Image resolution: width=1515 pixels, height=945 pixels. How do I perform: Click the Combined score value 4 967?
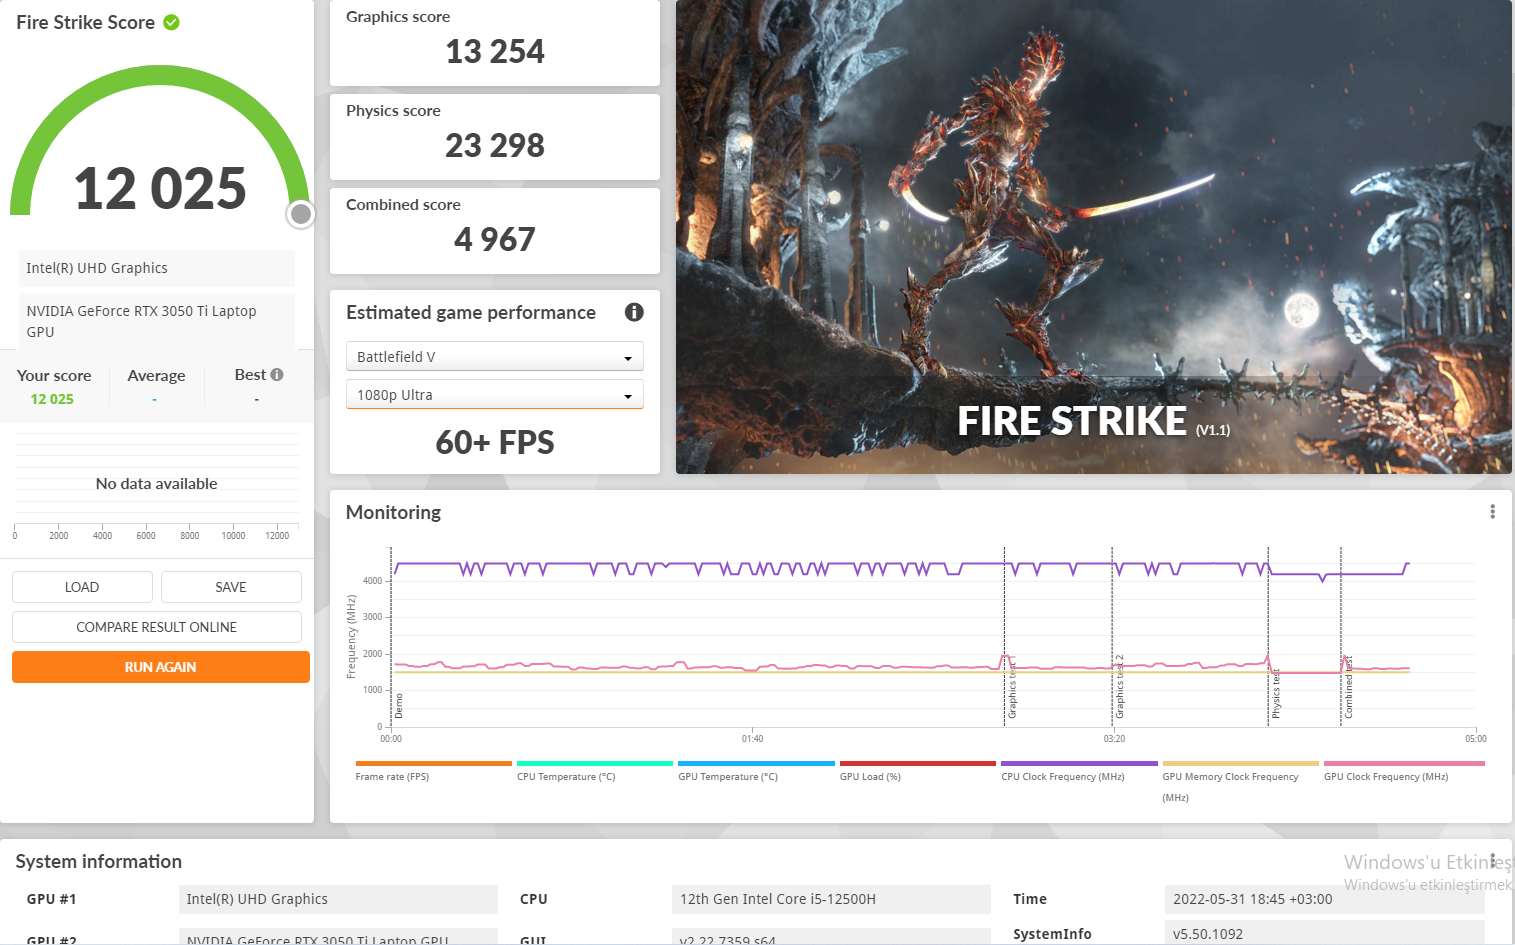(495, 239)
